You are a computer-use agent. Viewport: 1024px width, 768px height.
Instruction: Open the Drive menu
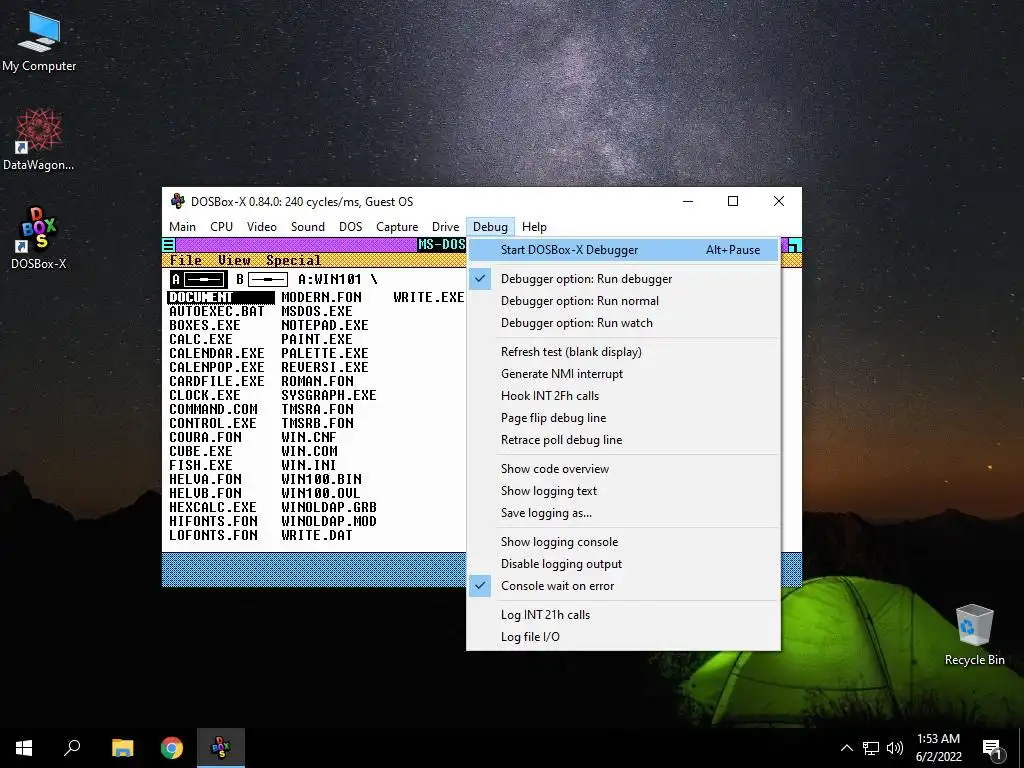click(x=445, y=227)
